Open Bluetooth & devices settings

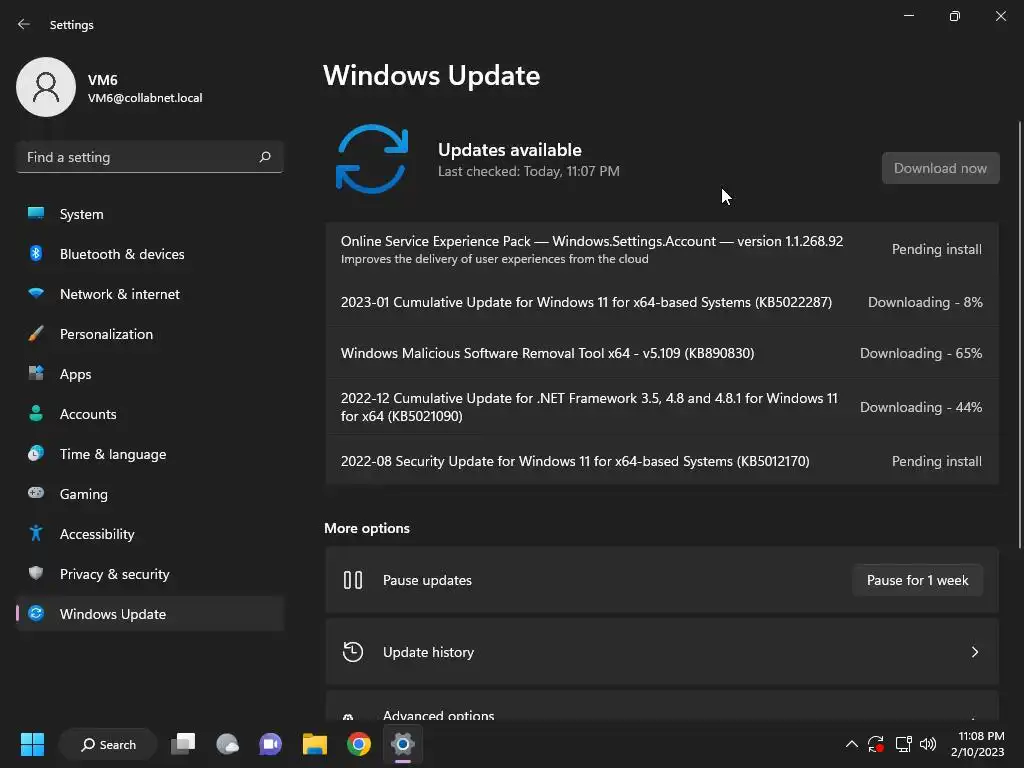pyautogui.click(x=150, y=254)
